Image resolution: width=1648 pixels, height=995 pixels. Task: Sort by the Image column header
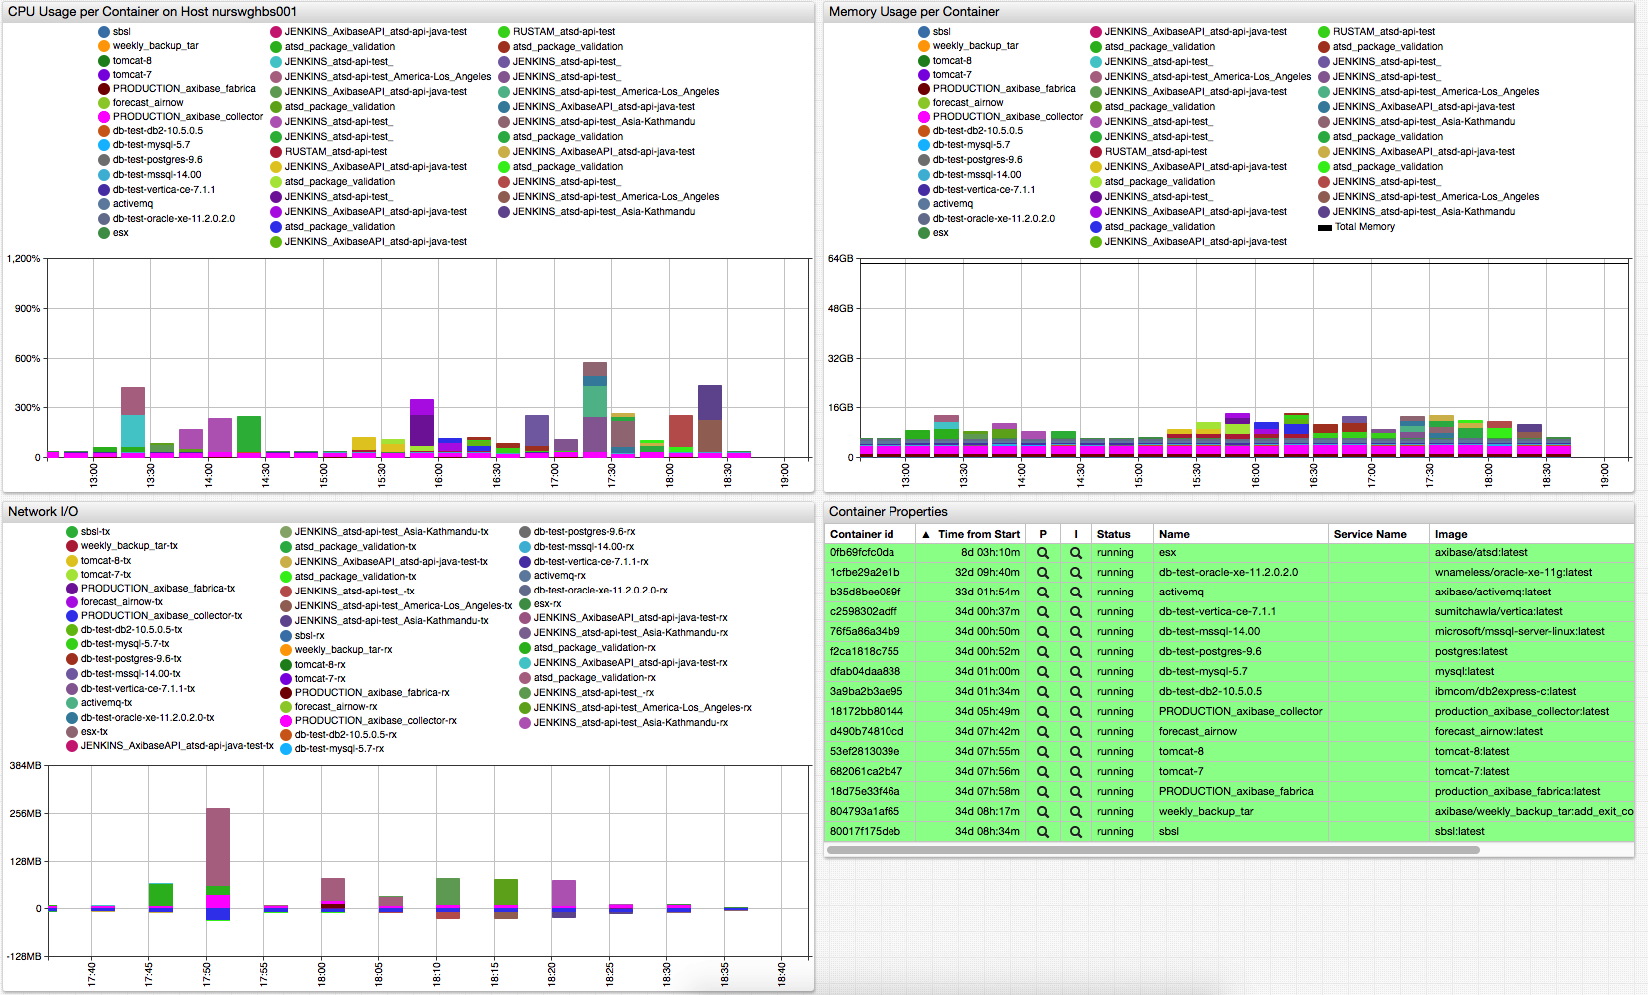coord(1451,534)
